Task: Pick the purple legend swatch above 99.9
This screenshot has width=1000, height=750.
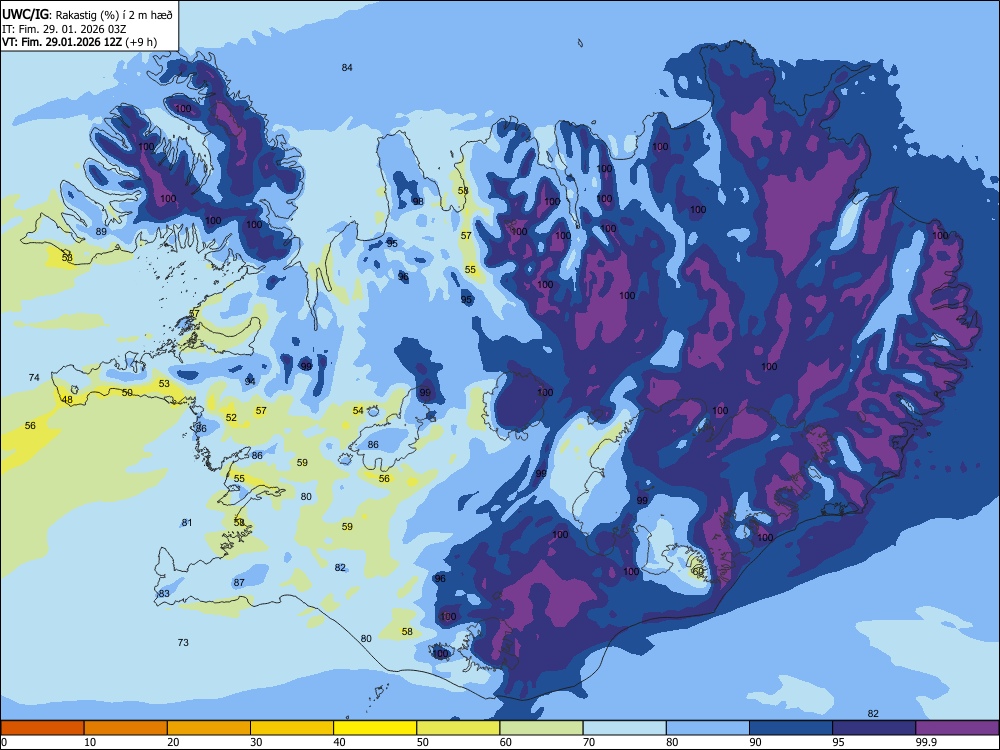Action: 957,728
